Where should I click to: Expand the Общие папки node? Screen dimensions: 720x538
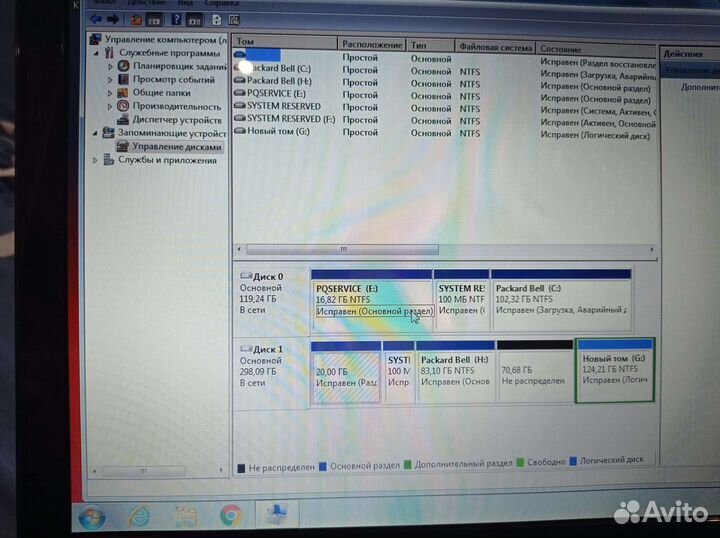110,93
